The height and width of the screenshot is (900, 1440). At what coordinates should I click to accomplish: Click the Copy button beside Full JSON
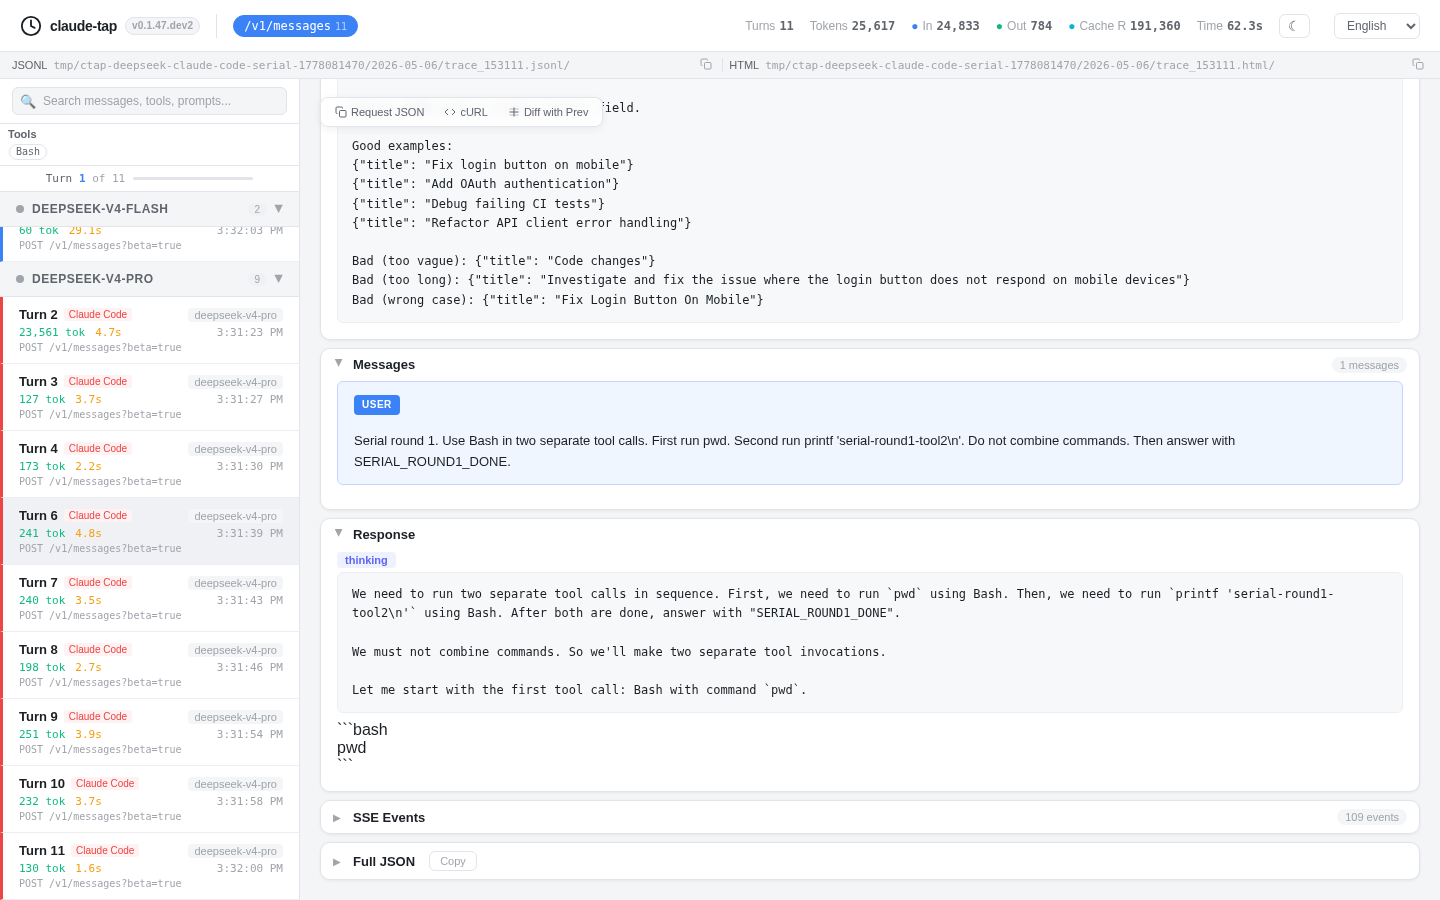coord(453,861)
